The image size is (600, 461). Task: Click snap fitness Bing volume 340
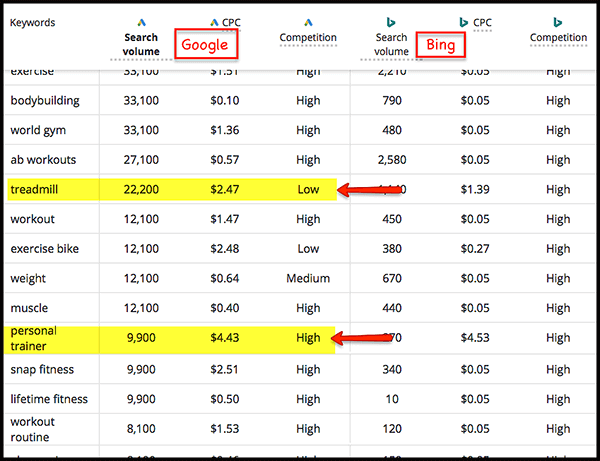coord(392,370)
